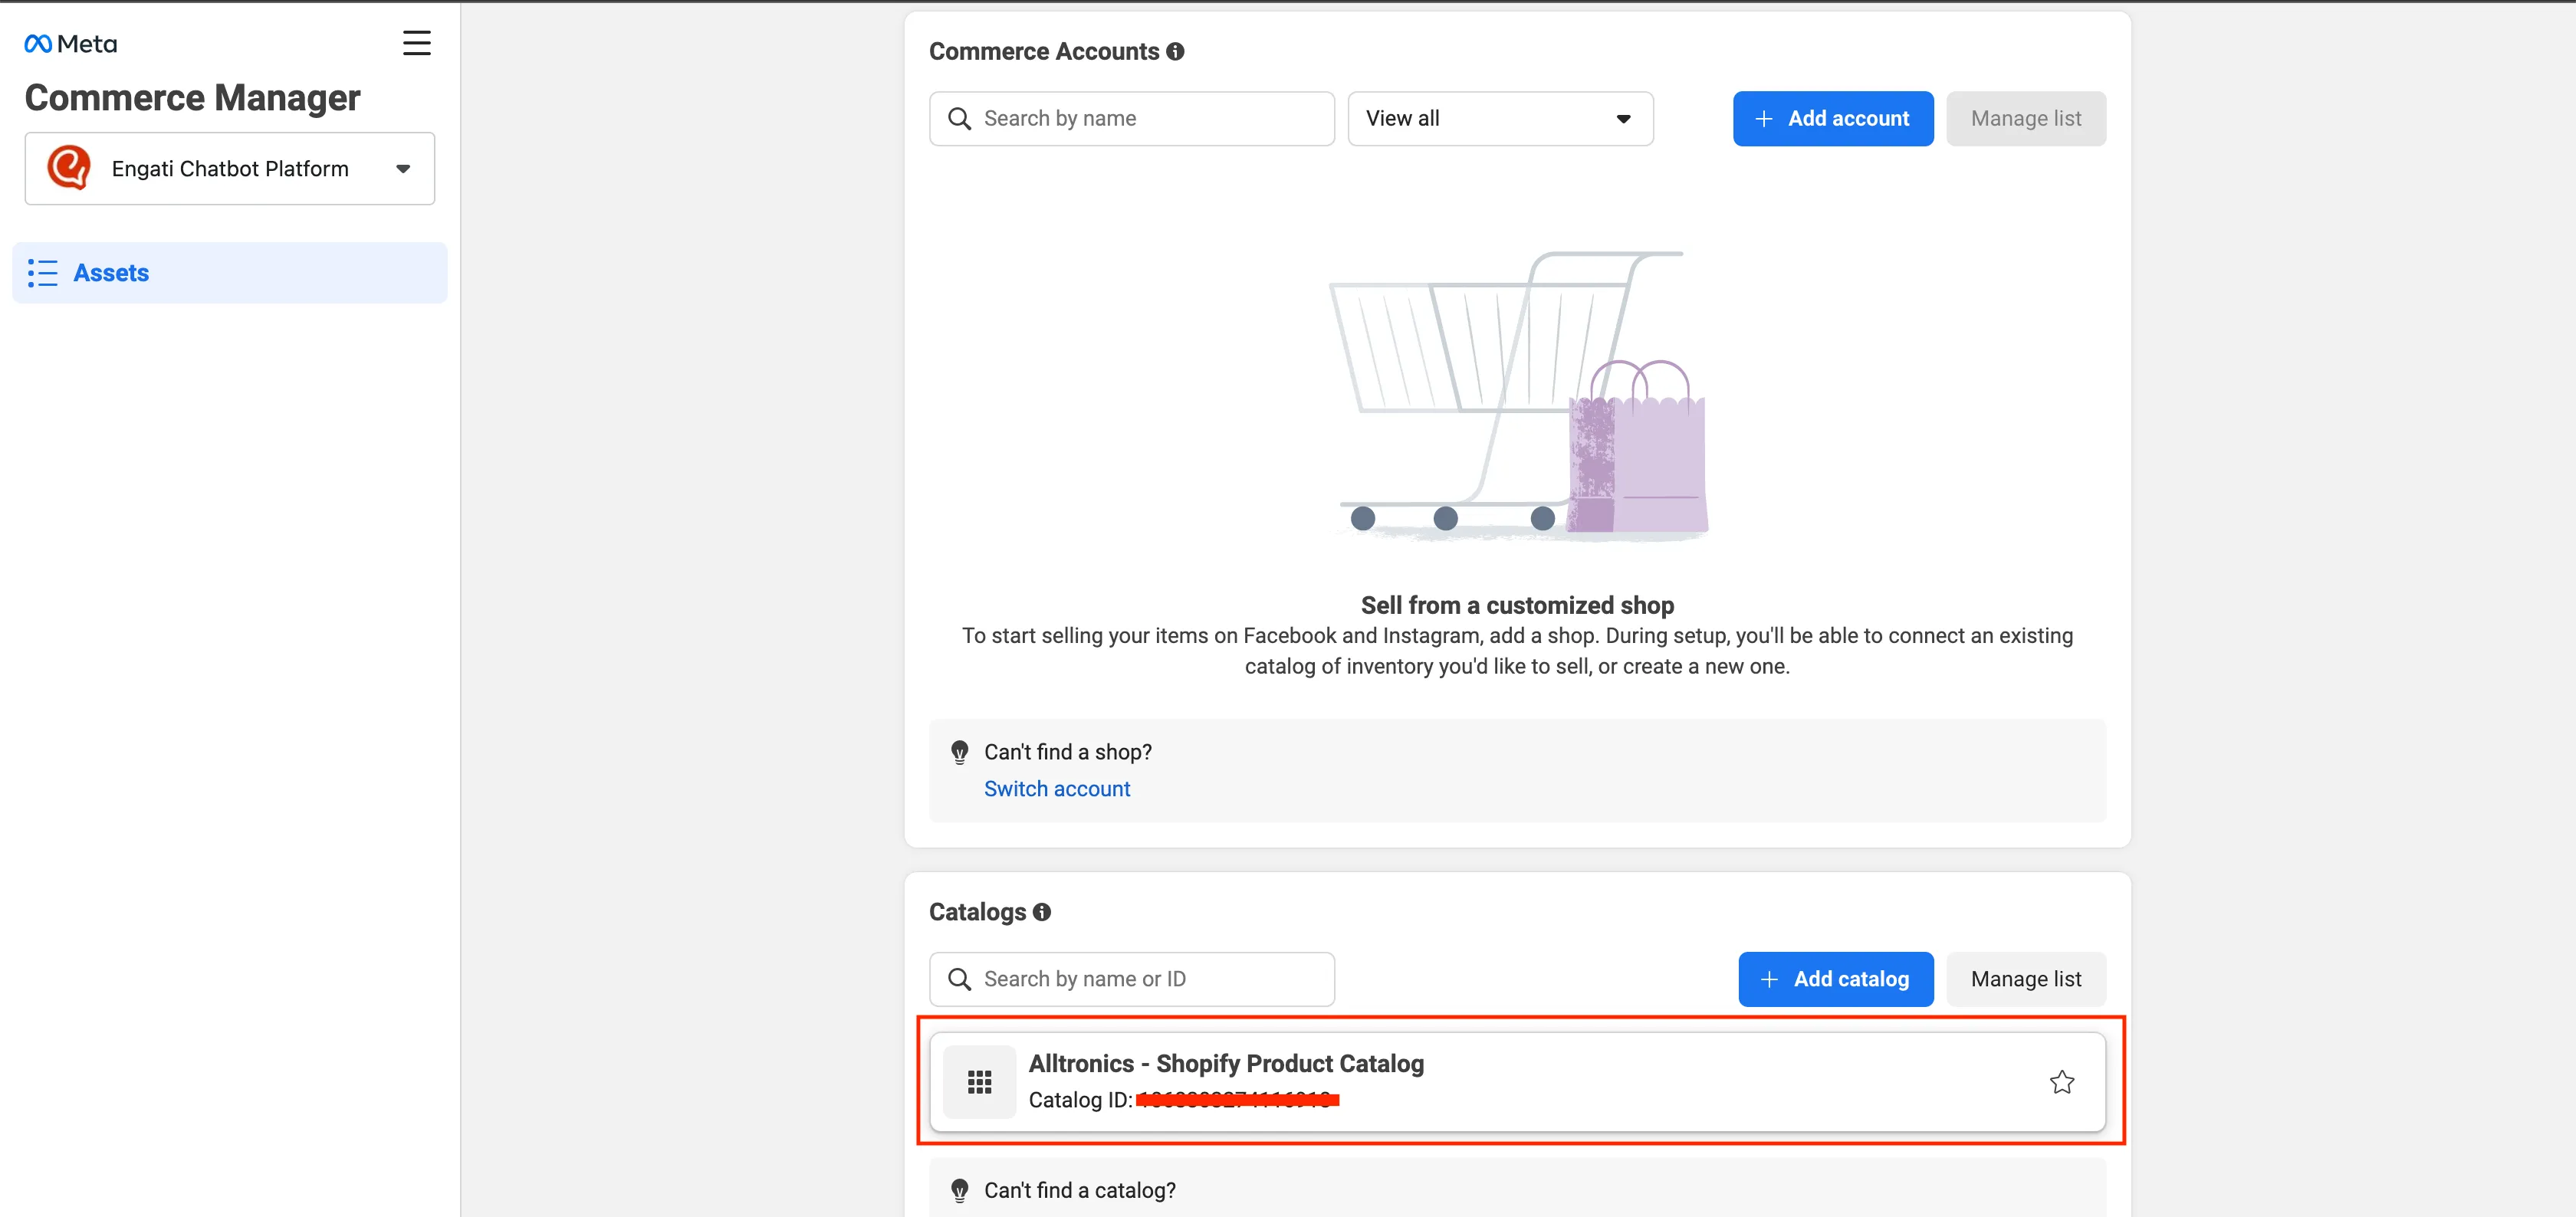Click the Add catalog button
Image resolution: width=2576 pixels, height=1217 pixels.
point(1835,979)
